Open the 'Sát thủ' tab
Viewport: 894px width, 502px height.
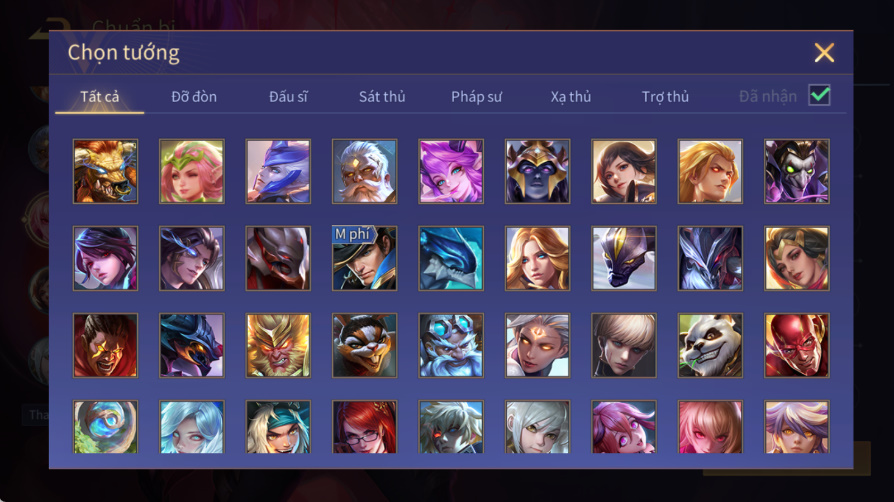(x=382, y=96)
